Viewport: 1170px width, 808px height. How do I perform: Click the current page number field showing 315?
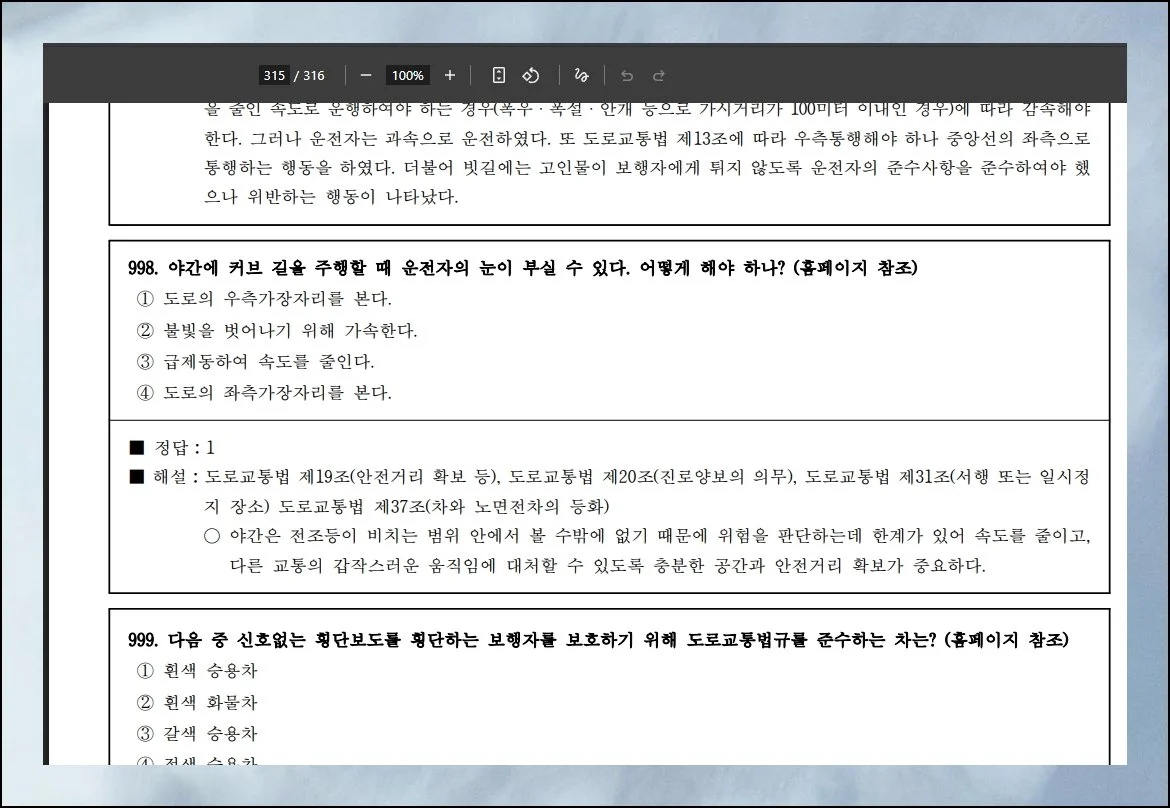point(273,75)
